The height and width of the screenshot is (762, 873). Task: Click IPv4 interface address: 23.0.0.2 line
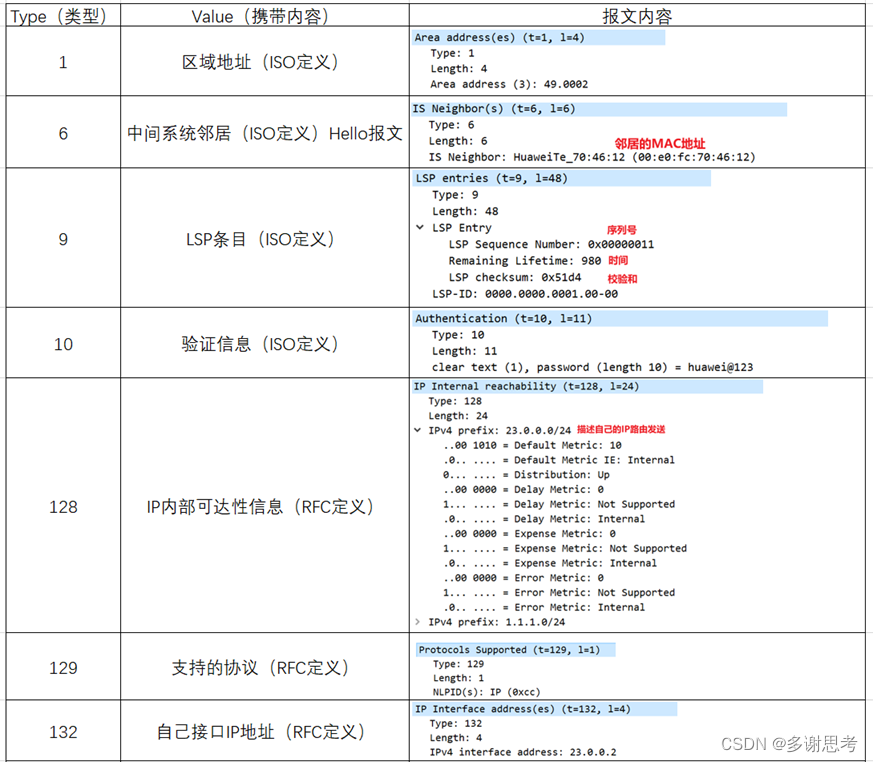[x=523, y=752]
